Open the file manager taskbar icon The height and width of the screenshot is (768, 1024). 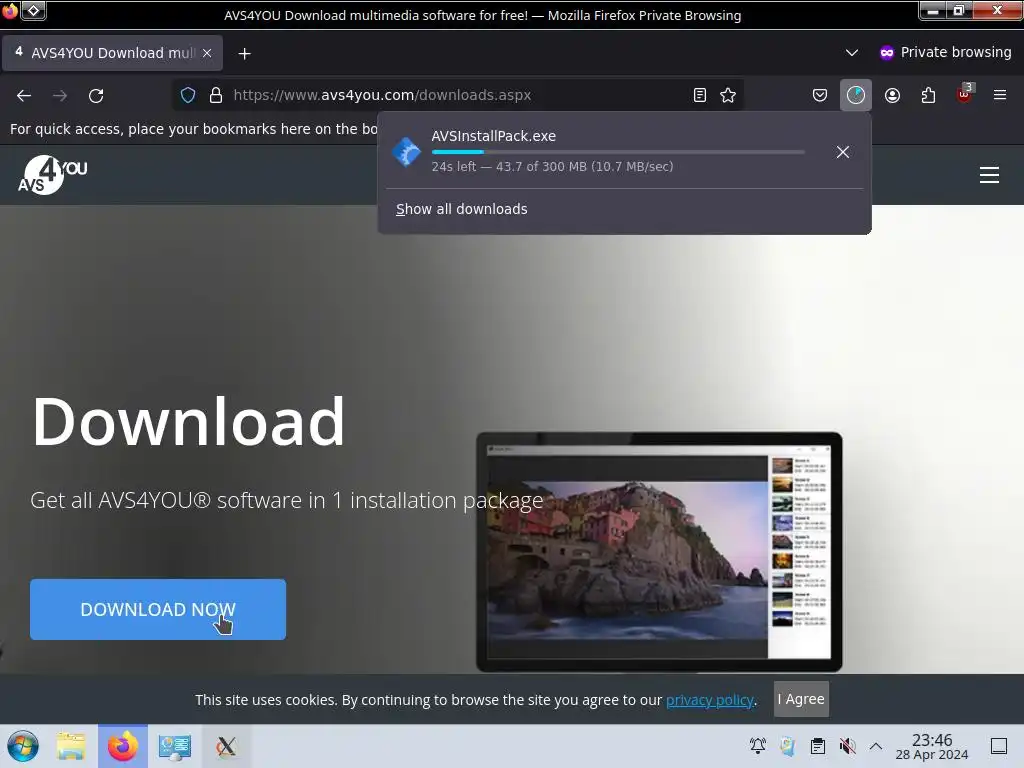tap(71, 746)
